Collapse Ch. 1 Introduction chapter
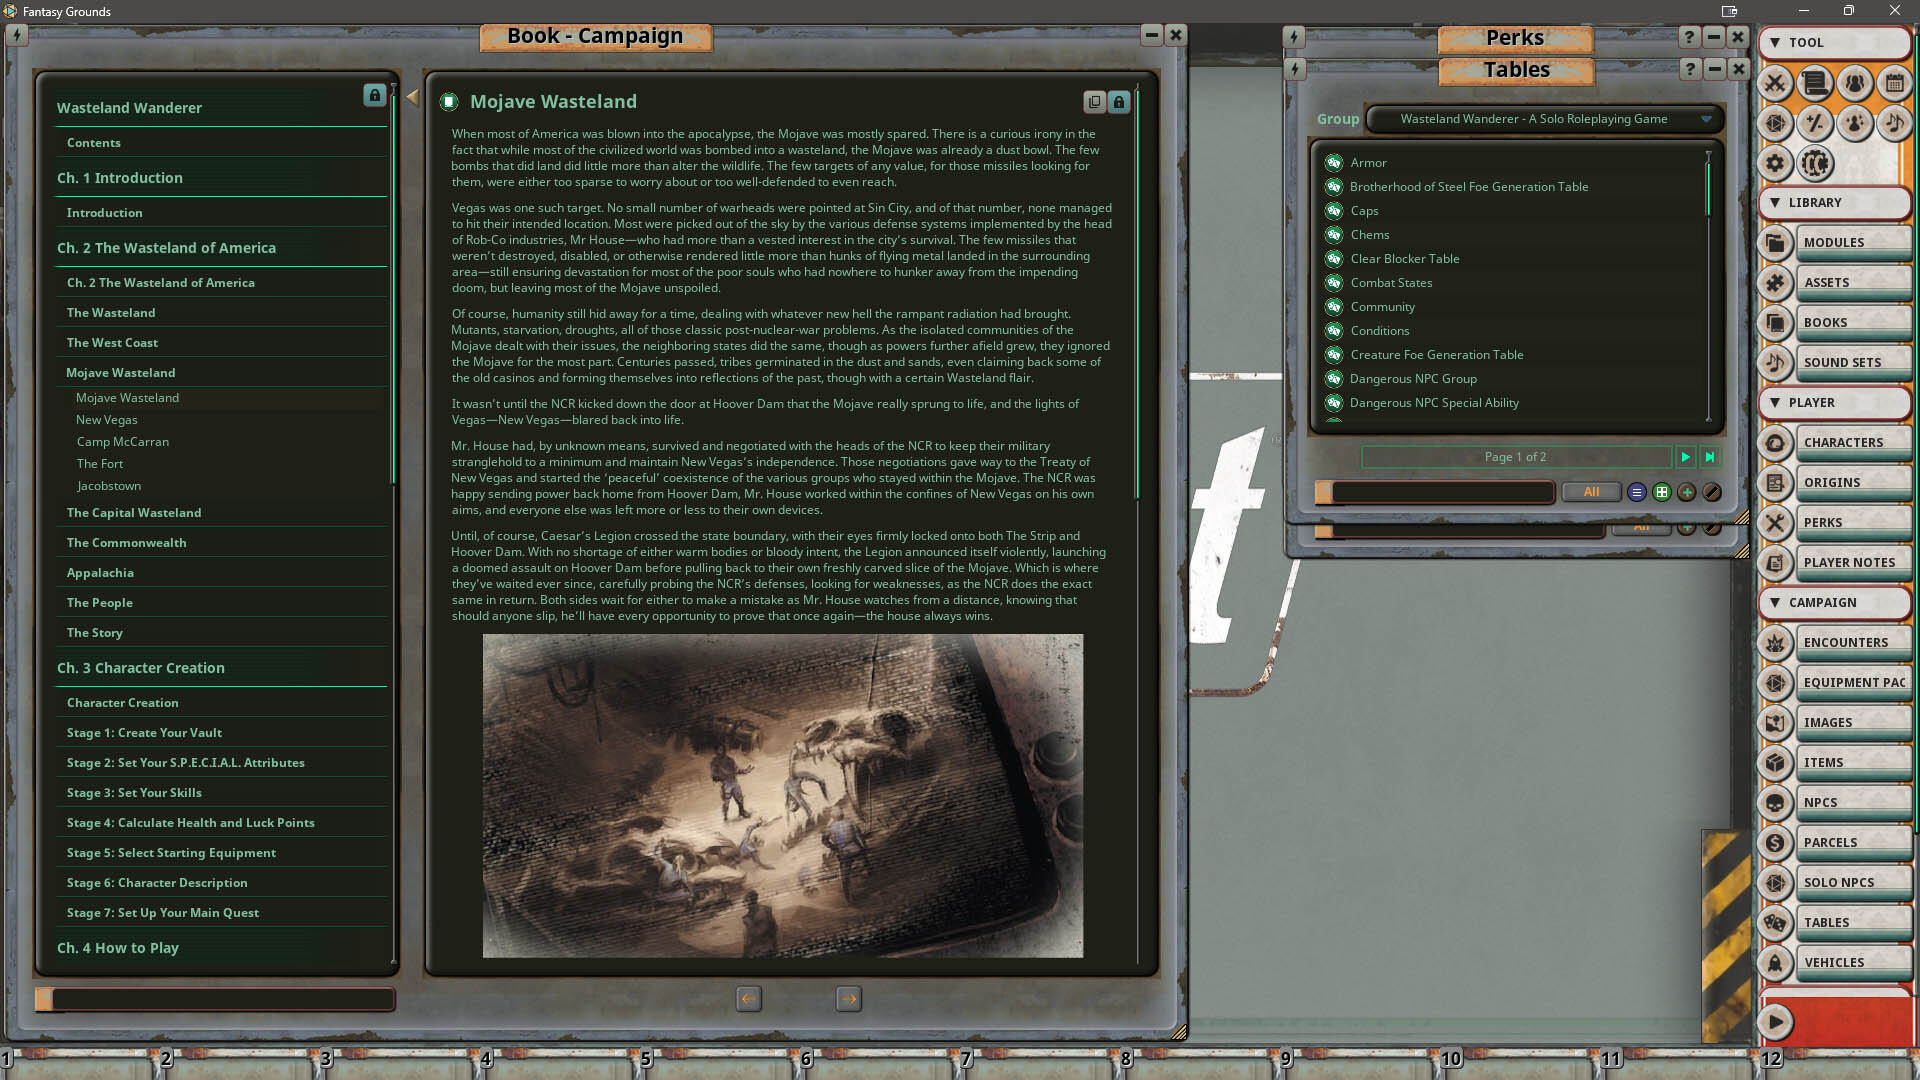The width and height of the screenshot is (1920, 1080). (x=221, y=177)
